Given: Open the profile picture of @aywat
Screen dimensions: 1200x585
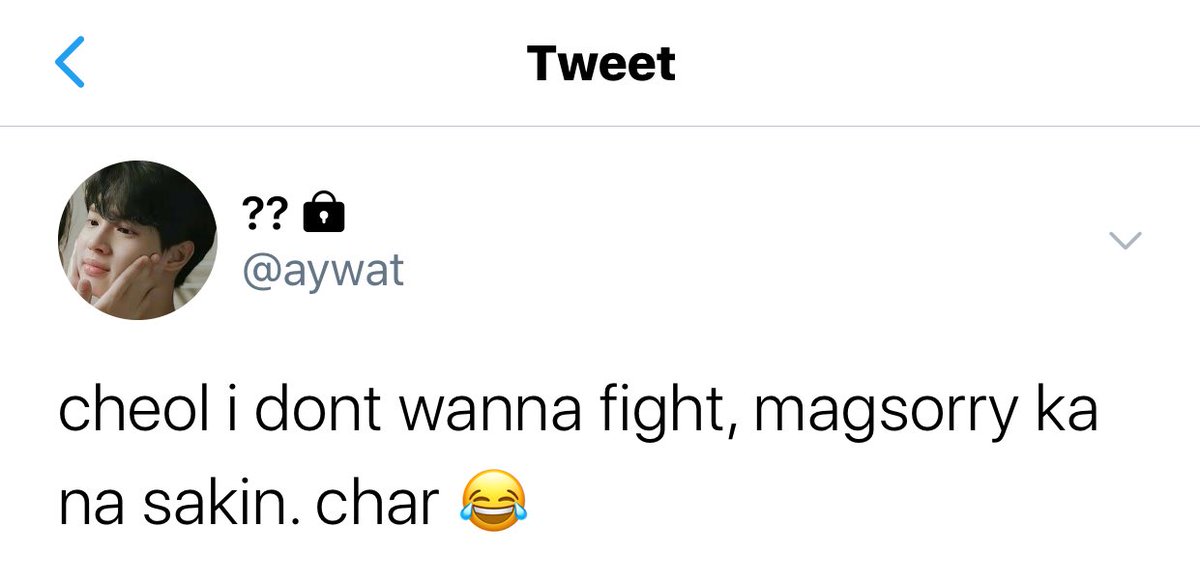Looking at the screenshot, I should (x=137, y=240).
